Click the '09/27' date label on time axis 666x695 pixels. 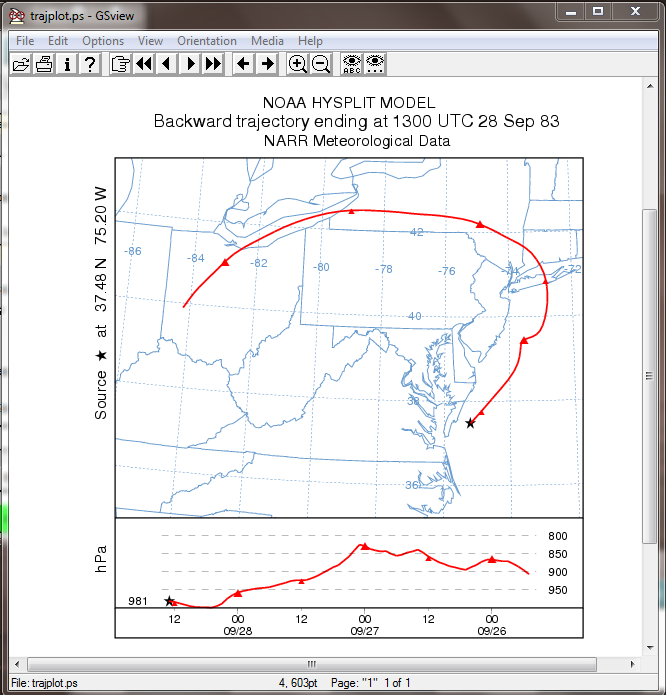365,631
